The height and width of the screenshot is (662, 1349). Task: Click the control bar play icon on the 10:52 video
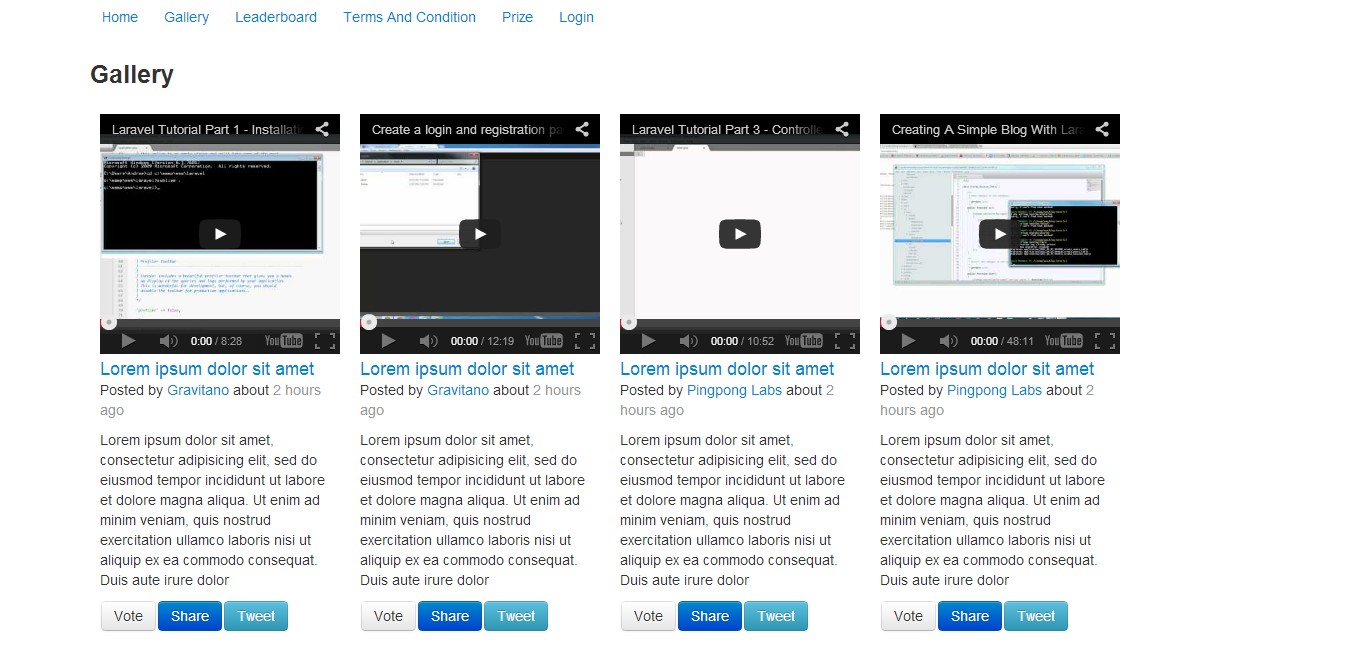[648, 341]
